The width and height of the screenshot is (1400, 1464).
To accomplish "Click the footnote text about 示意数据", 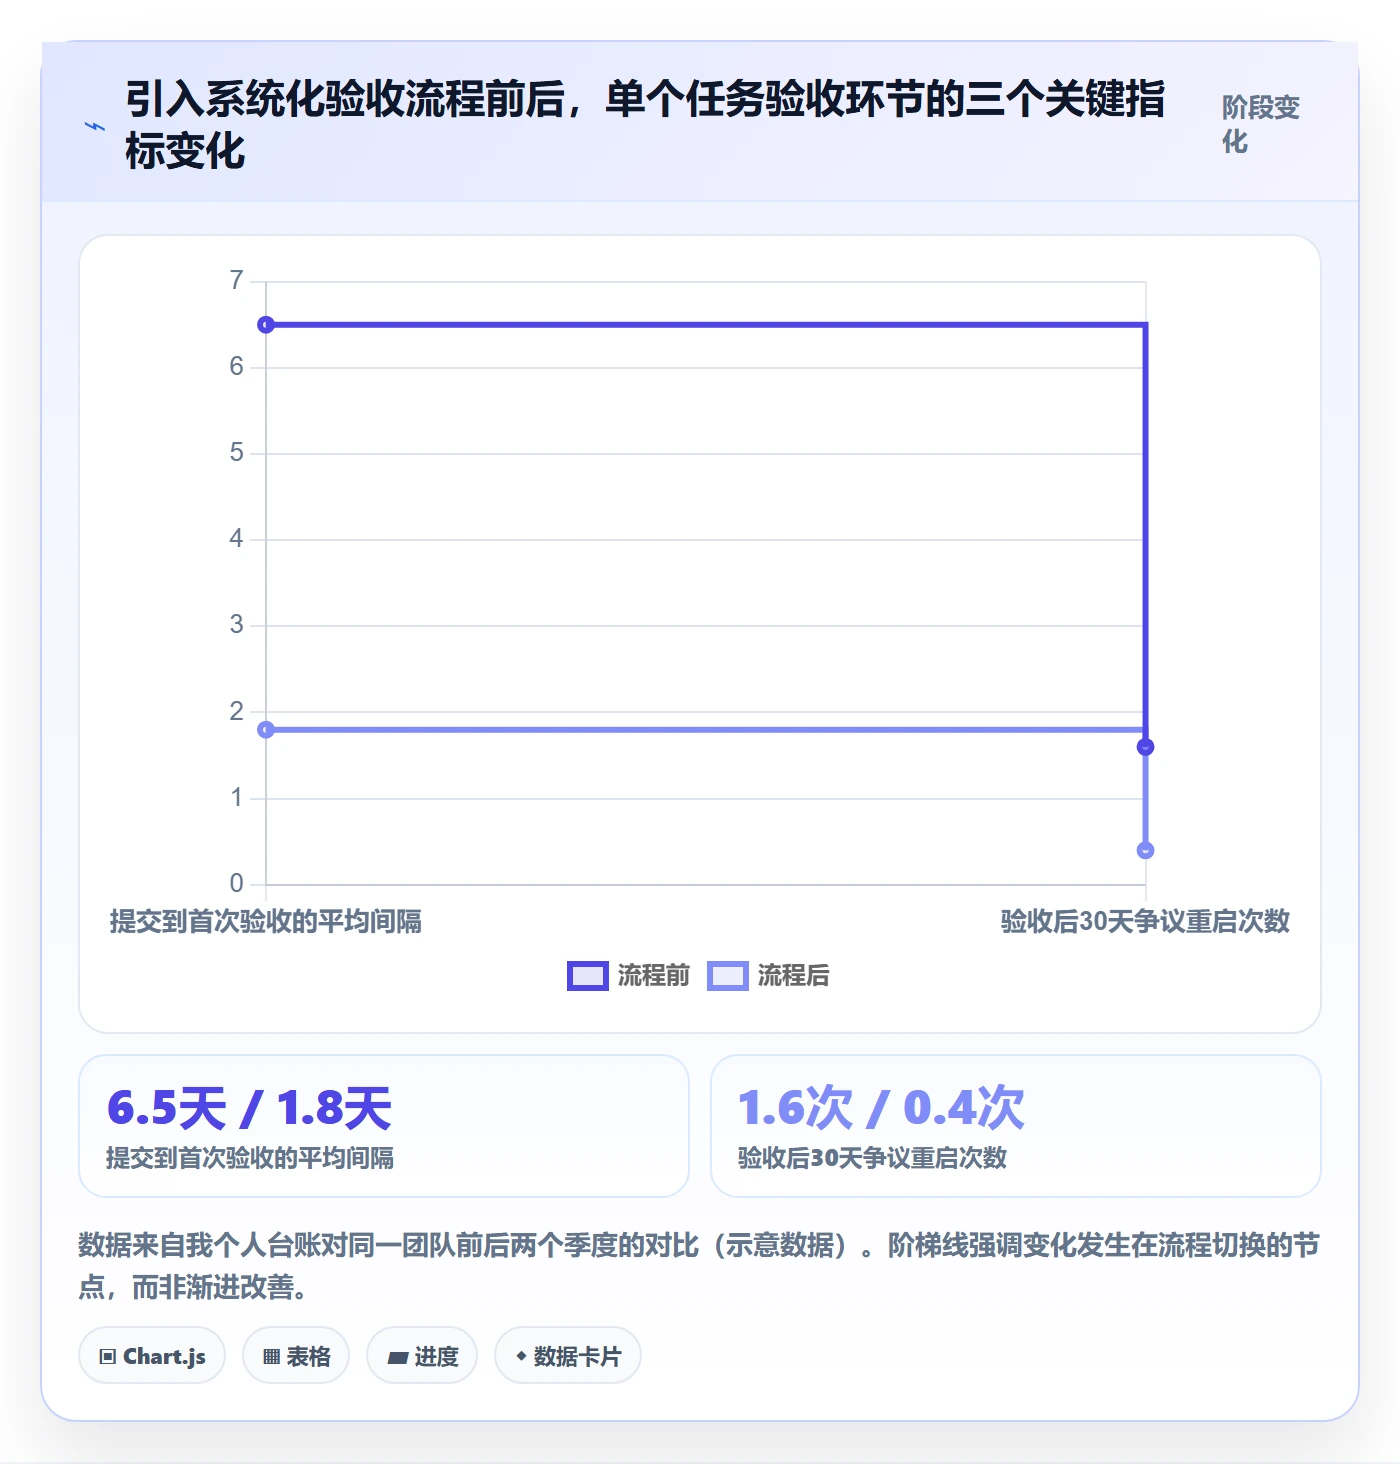I will click(699, 1265).
